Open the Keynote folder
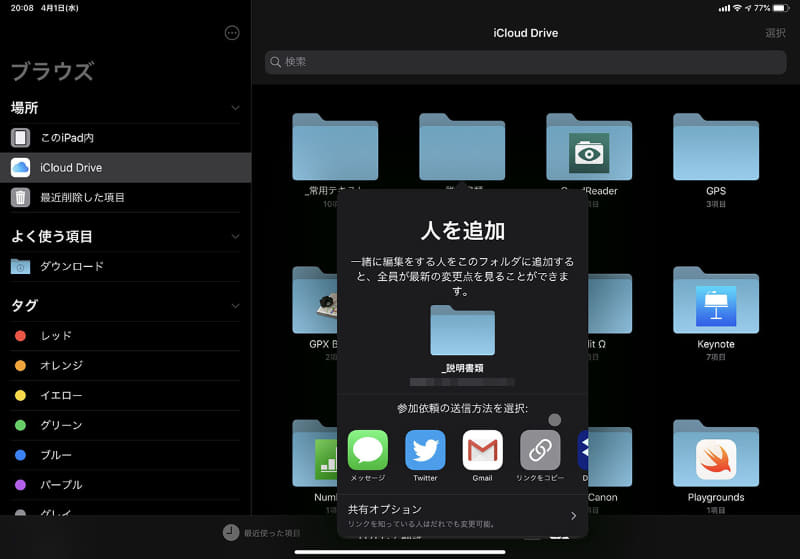 tap(716, 300)
